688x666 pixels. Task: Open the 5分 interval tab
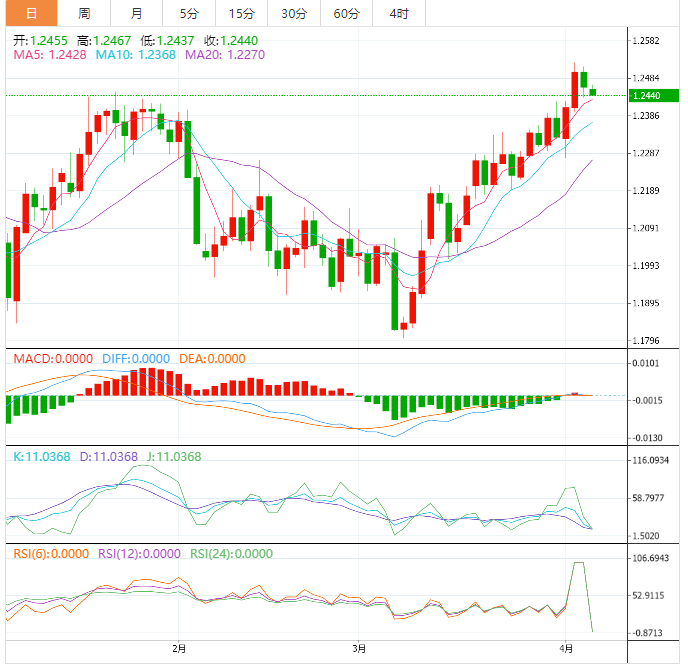tap(189, 13)
